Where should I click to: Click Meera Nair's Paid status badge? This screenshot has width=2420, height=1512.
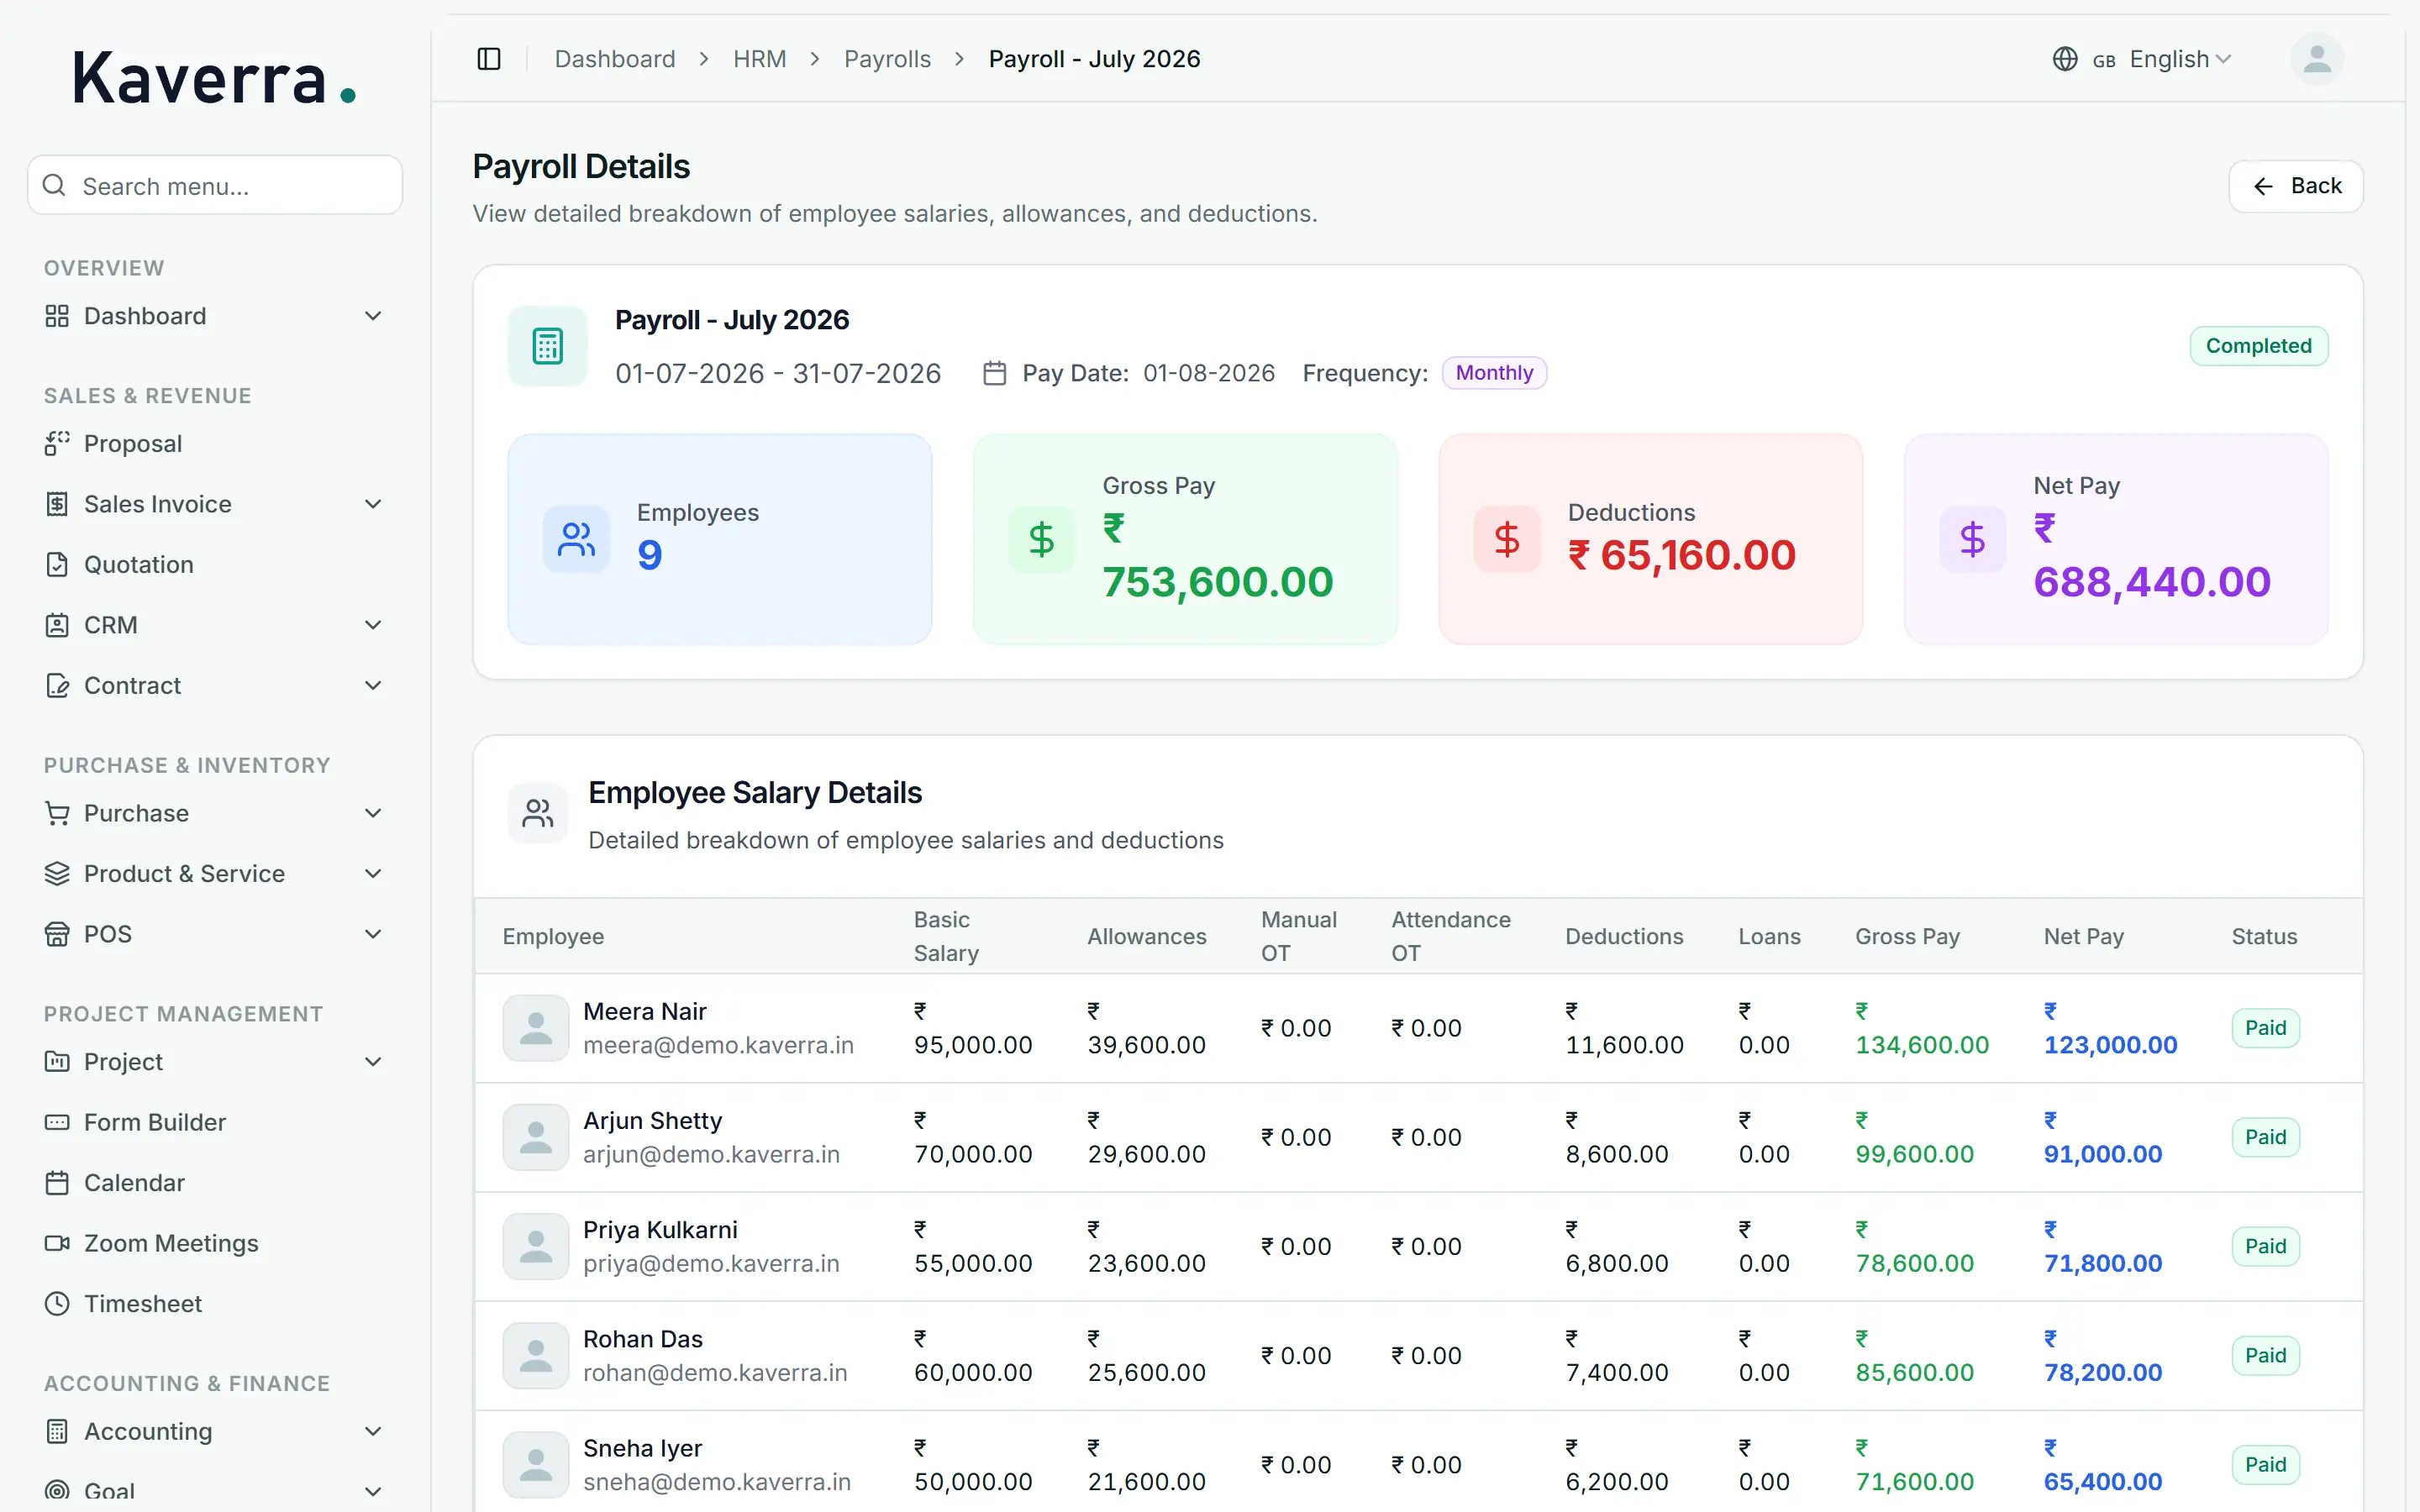pyautogui.click(x=2265, y=1028)
